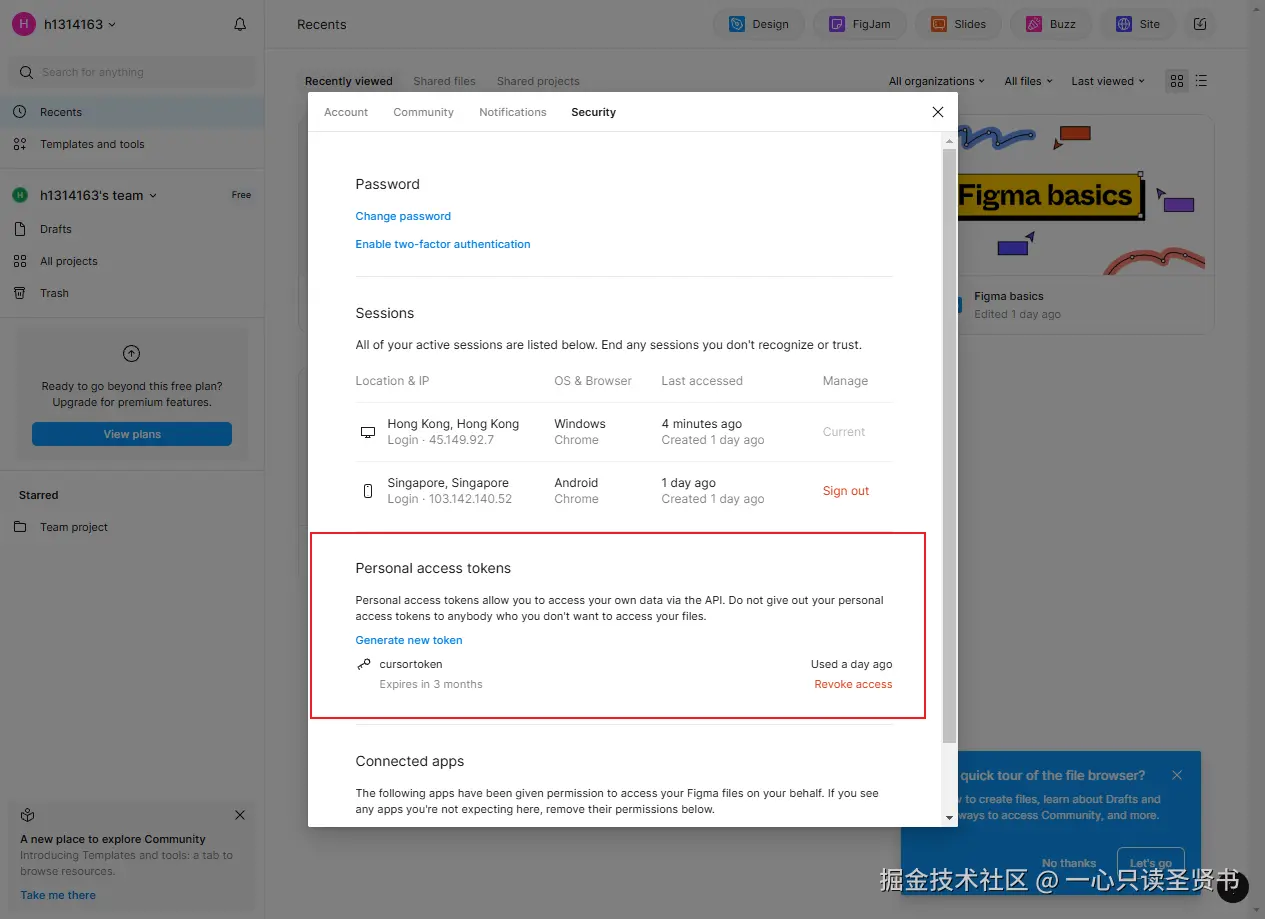1265x919 pixels.
Task: Click the Search for anything field
Action: (x=132, y=72)
